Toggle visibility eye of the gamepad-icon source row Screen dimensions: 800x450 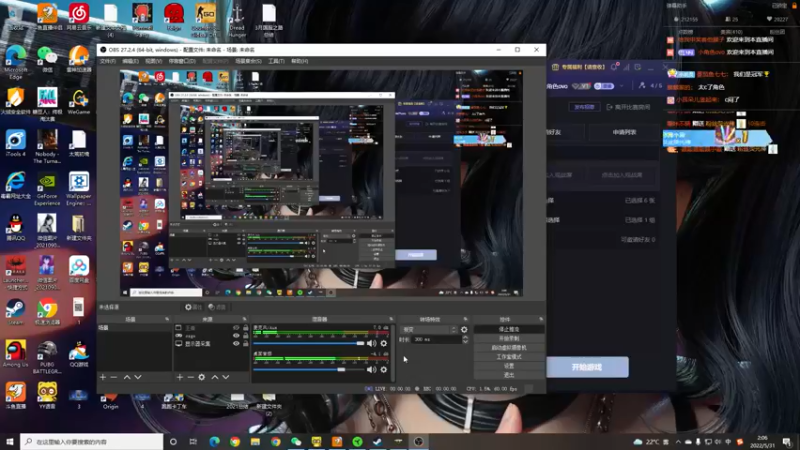236,336
